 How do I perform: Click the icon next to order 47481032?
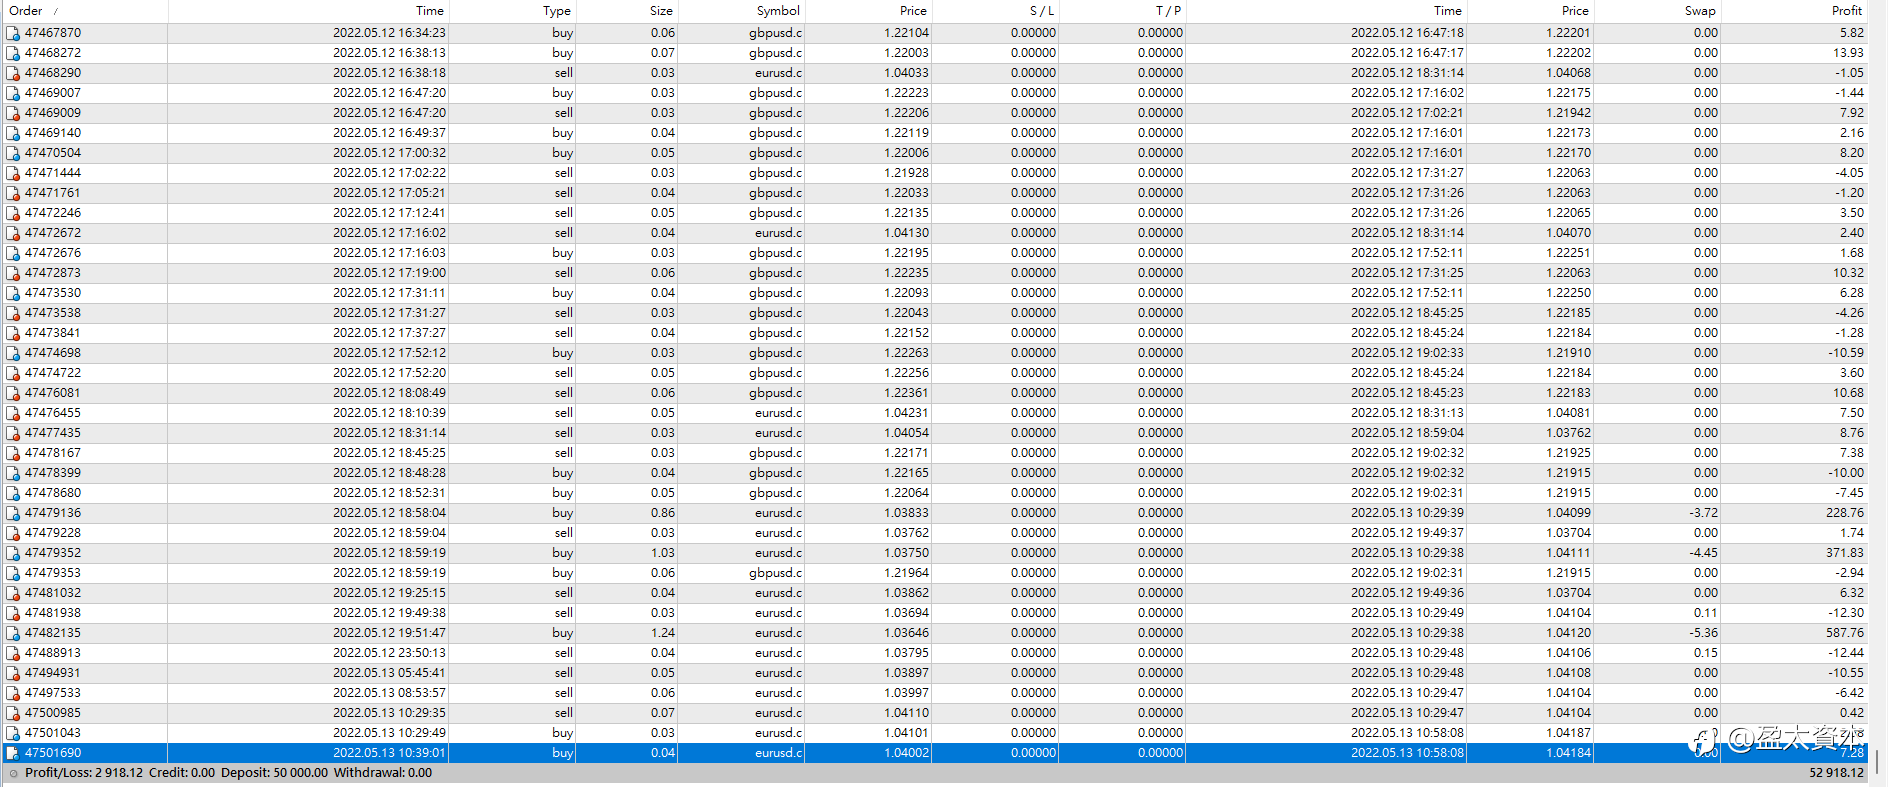click(x=13, y=593)
